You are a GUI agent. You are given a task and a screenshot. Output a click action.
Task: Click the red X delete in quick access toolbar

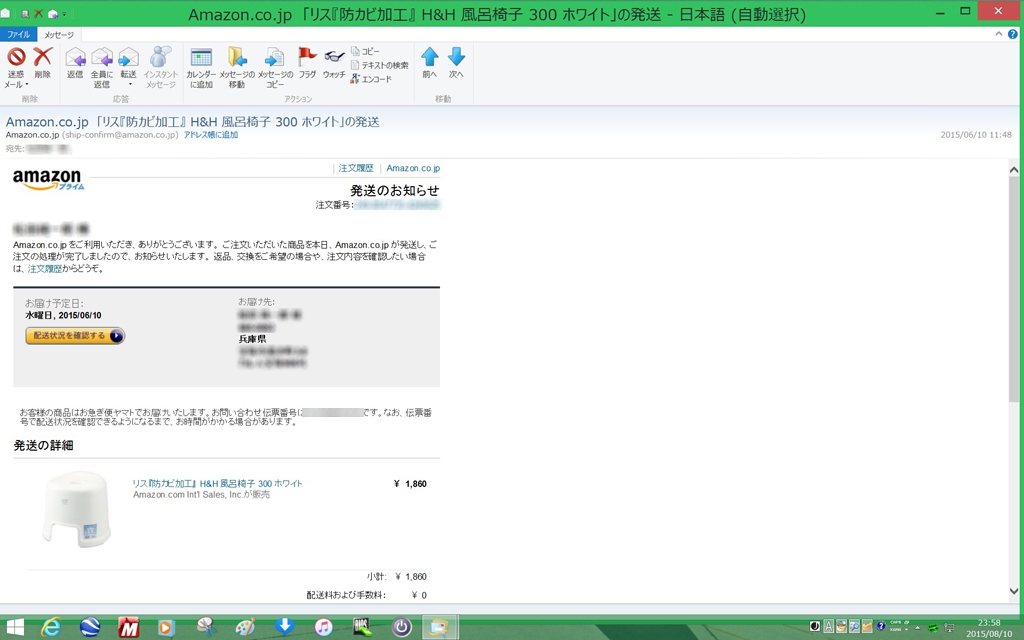coord(39,13)
